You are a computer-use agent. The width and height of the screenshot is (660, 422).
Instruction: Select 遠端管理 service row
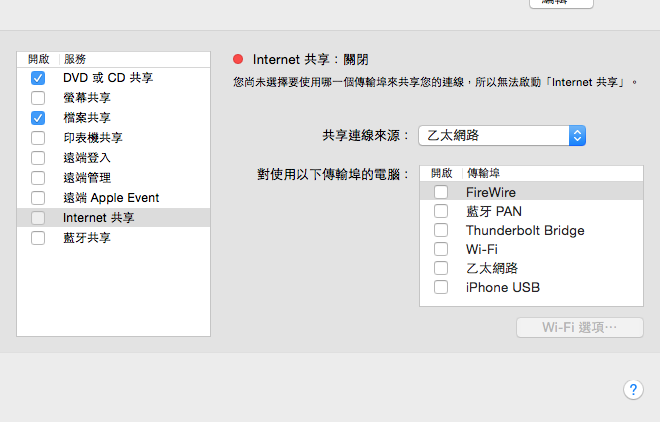(114, 178)
